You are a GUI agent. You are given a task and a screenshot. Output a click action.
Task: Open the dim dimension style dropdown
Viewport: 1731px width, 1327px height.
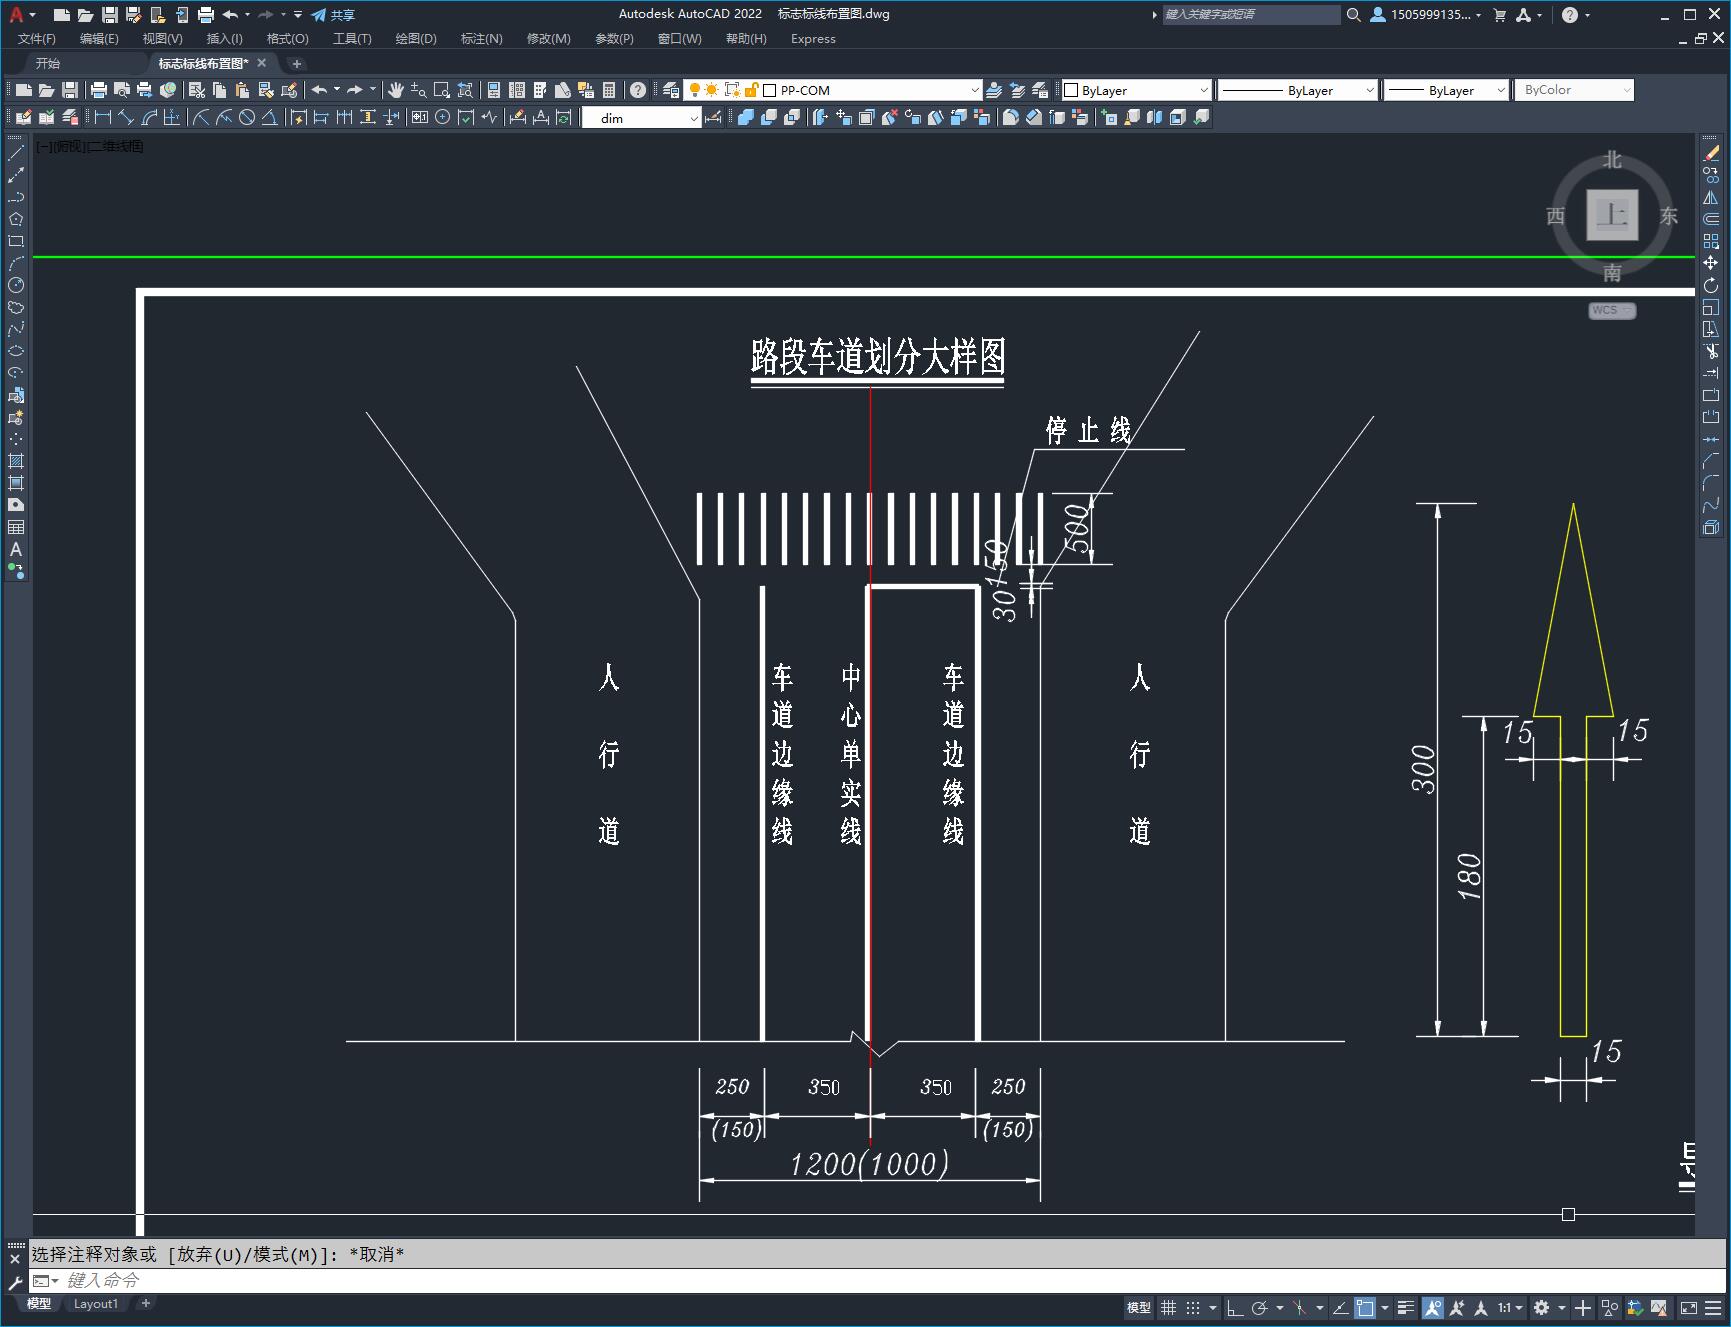[x=694, y=118]
